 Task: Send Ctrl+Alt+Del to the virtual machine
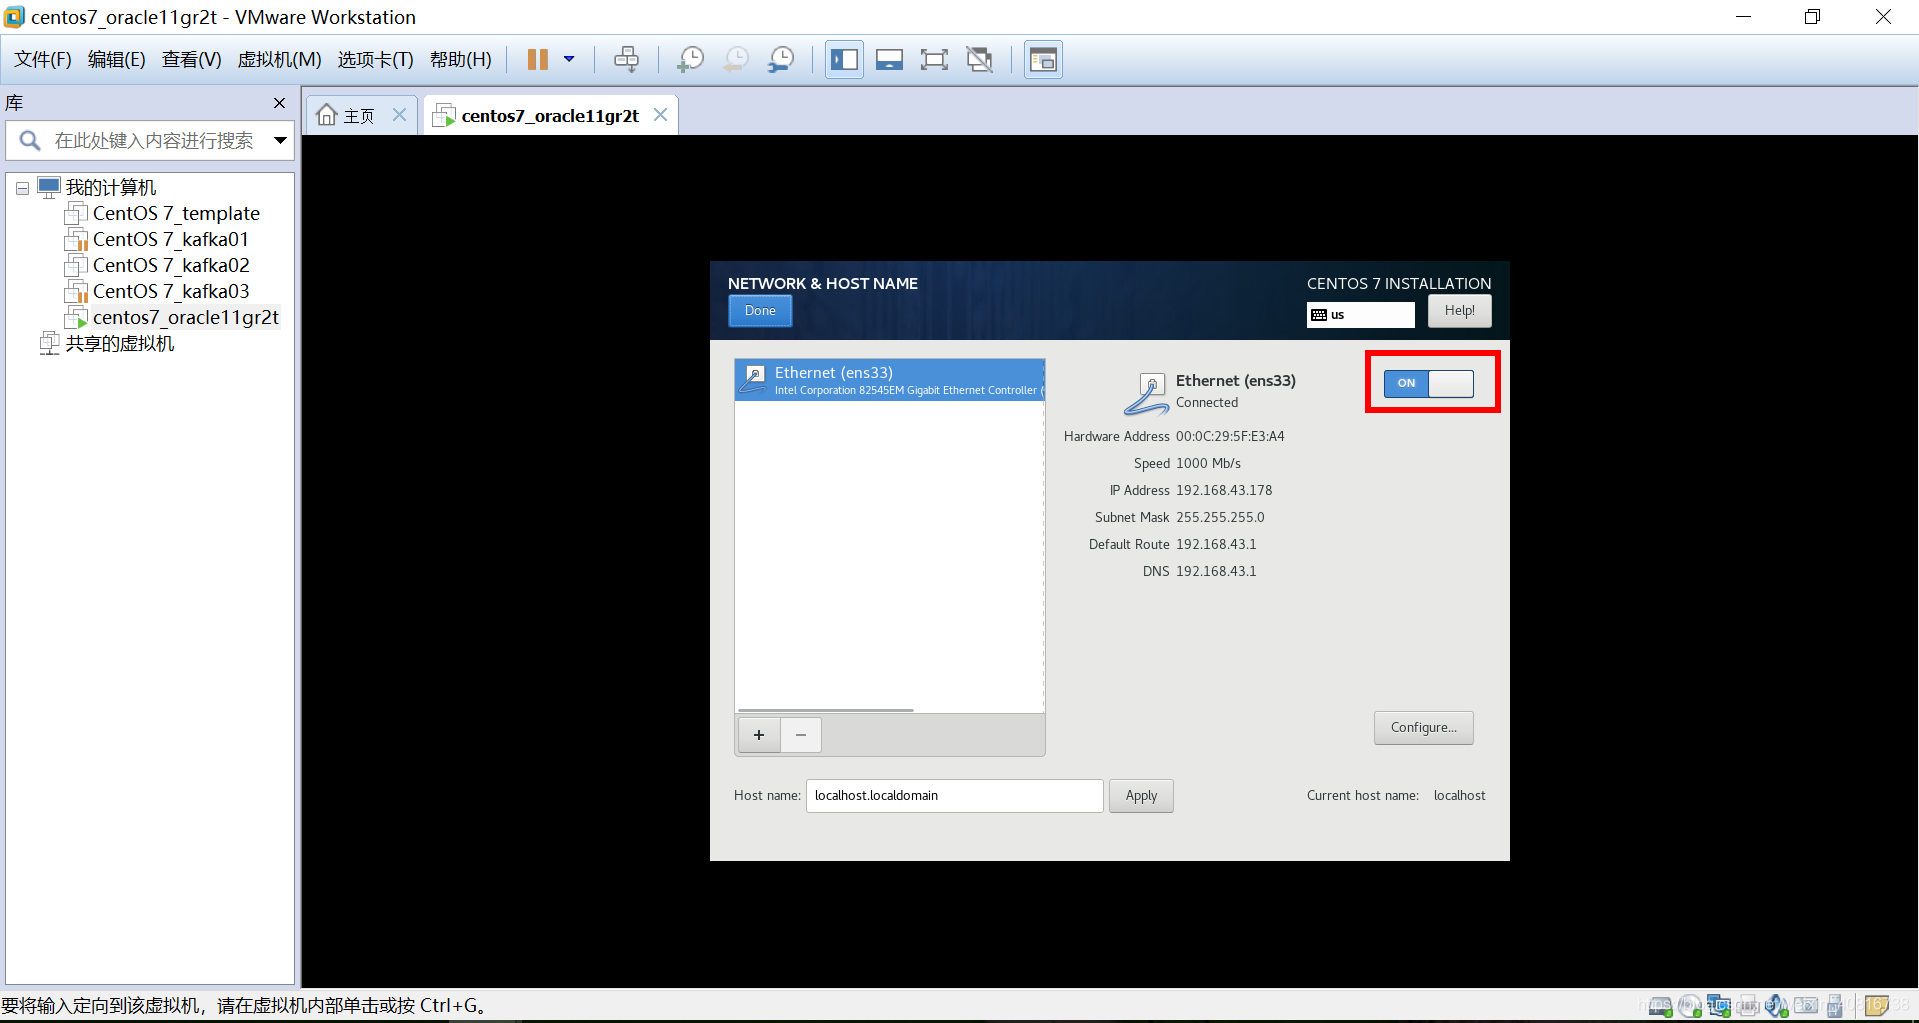pyautogui.click(x=626, y=60)
